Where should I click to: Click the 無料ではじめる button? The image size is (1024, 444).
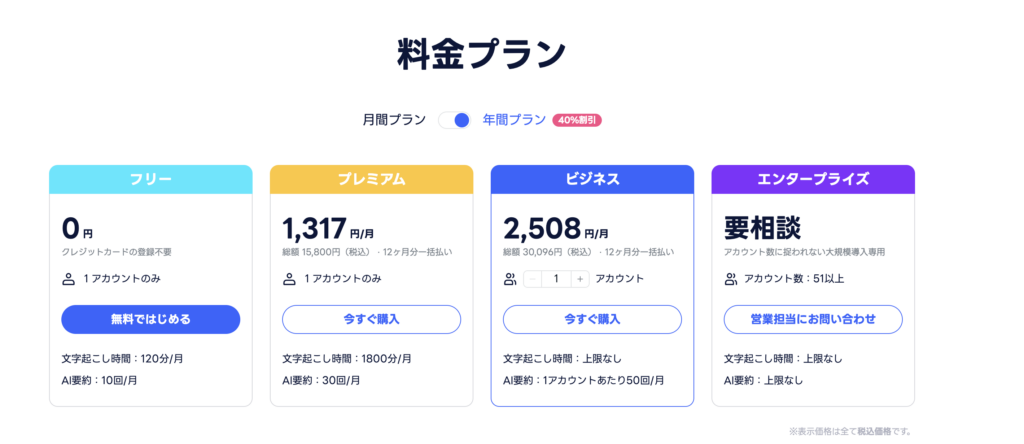click(x=150, y=319)
